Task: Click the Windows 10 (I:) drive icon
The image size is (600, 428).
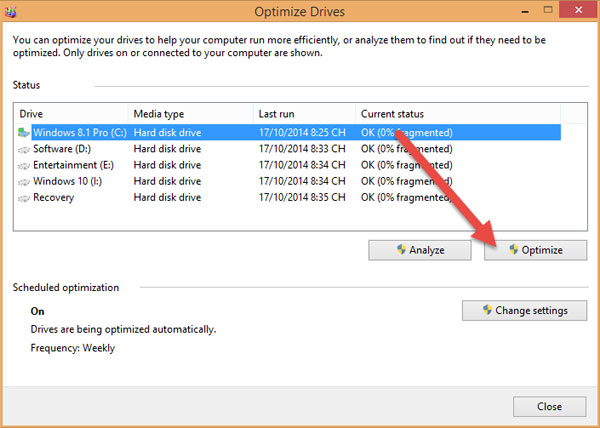Action: point(24,182)
